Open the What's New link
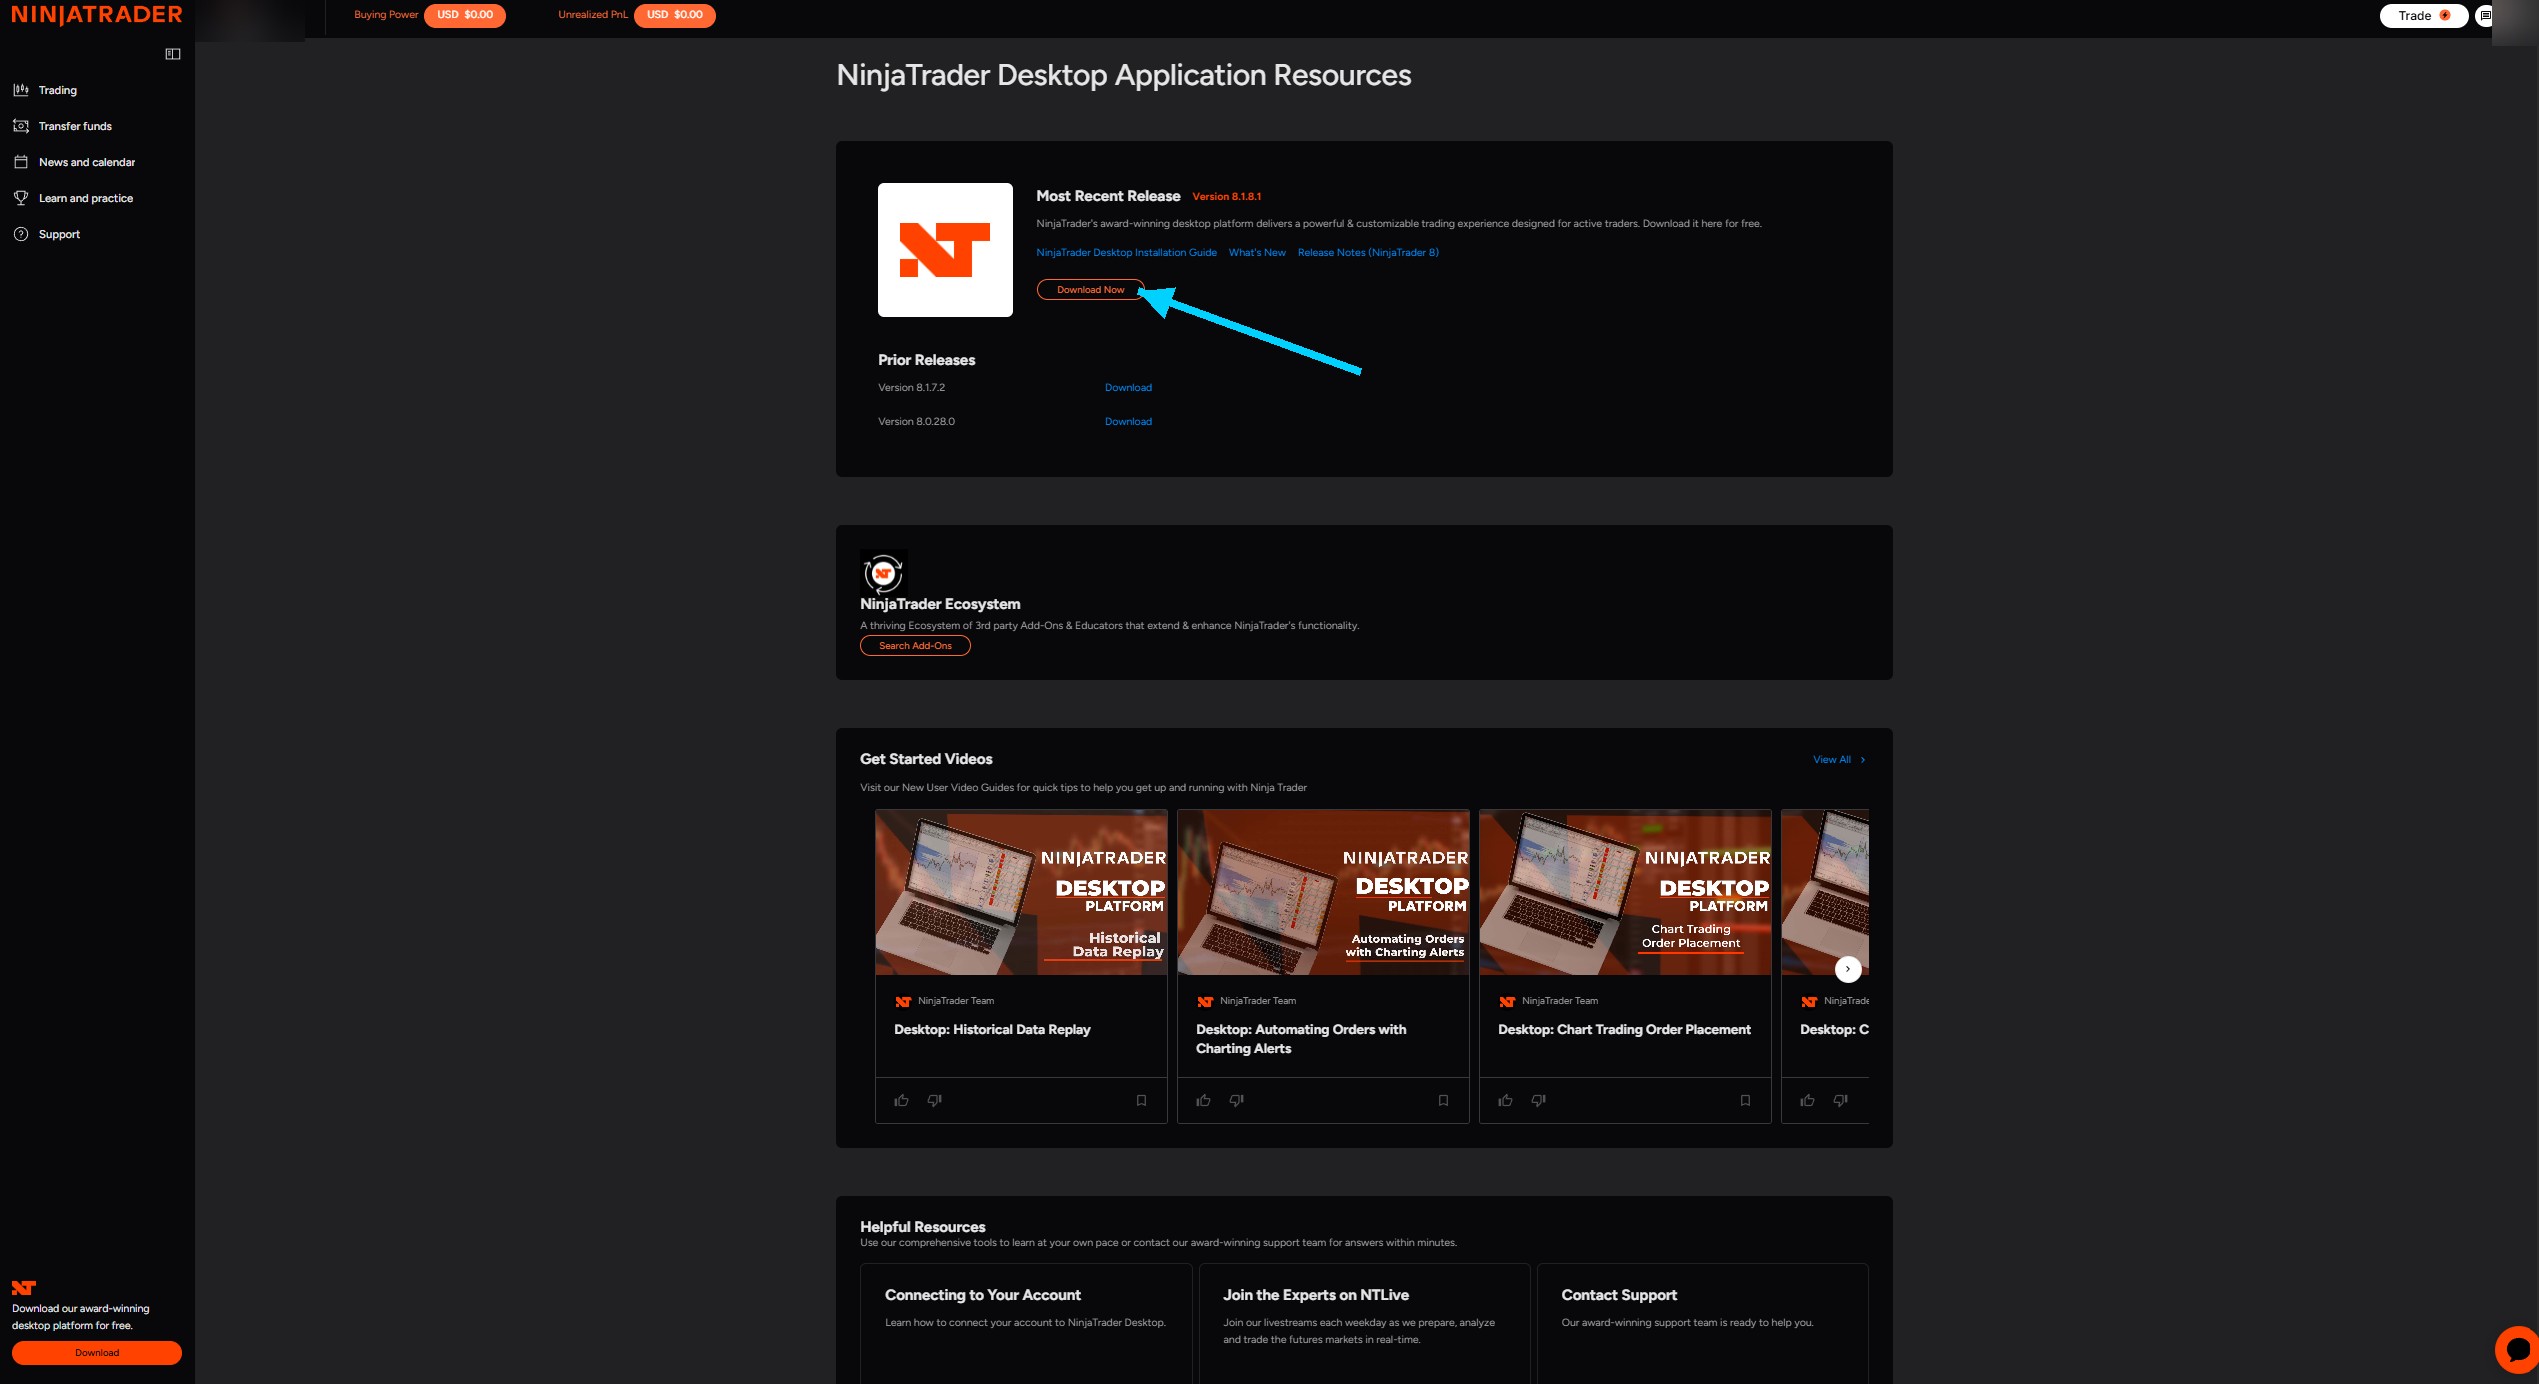The height and width of the screenshot is (1384, 2539). point(1257,253)
